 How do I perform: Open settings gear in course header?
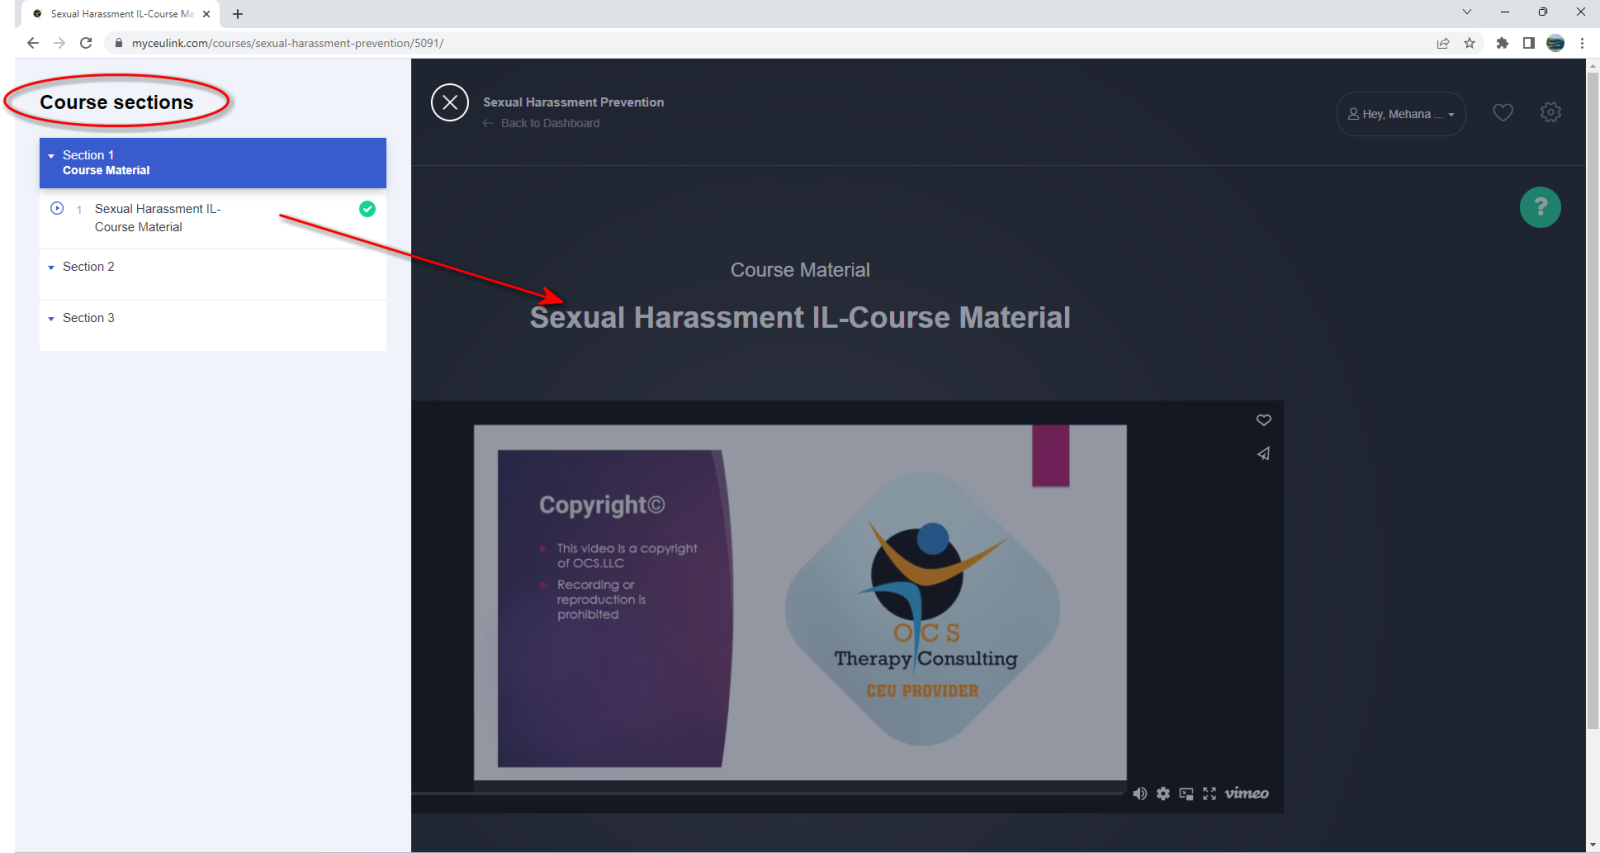pyautogui.click(x=1550, y=113)
